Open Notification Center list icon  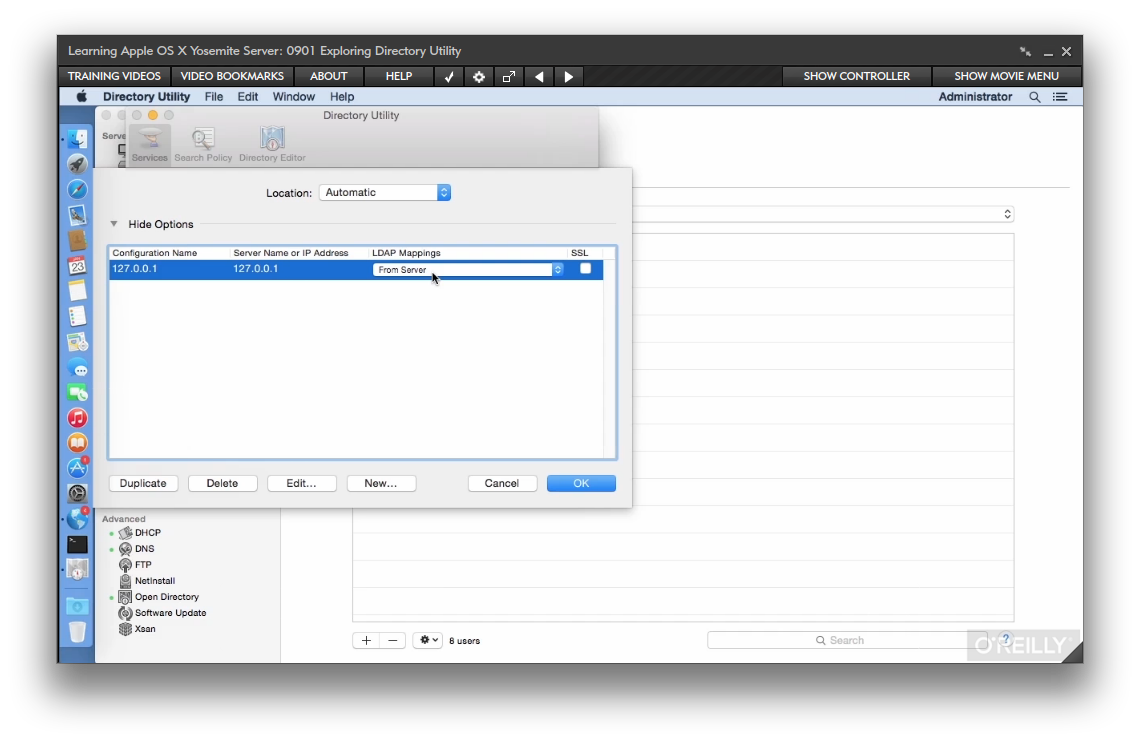coord(1060,97)
